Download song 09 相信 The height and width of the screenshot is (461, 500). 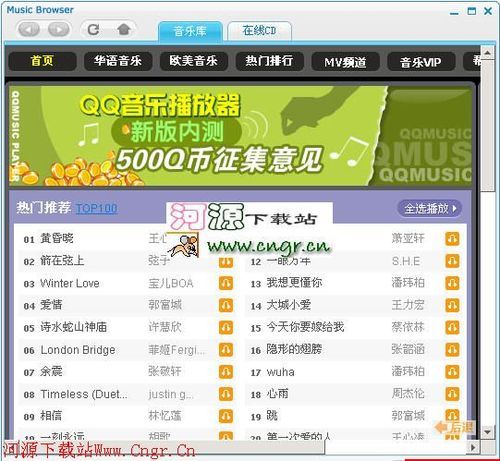226,416
